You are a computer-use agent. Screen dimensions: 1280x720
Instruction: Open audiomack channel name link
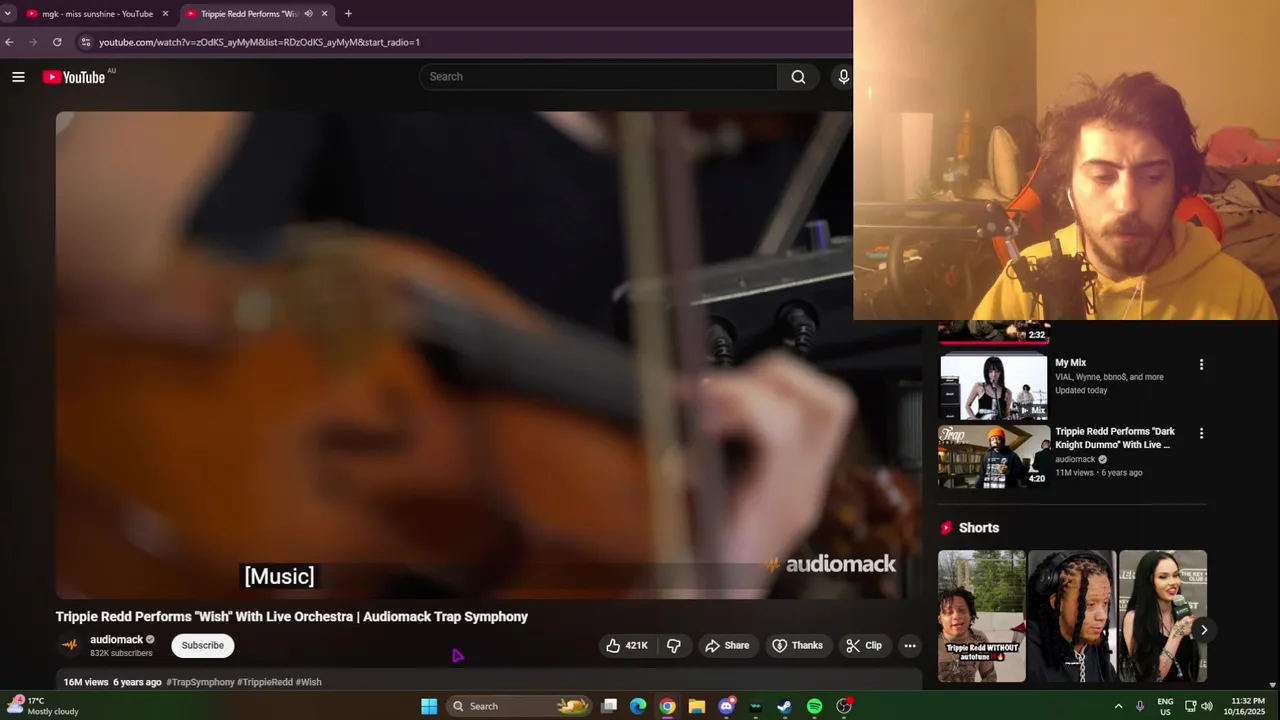tap(117, 640)
